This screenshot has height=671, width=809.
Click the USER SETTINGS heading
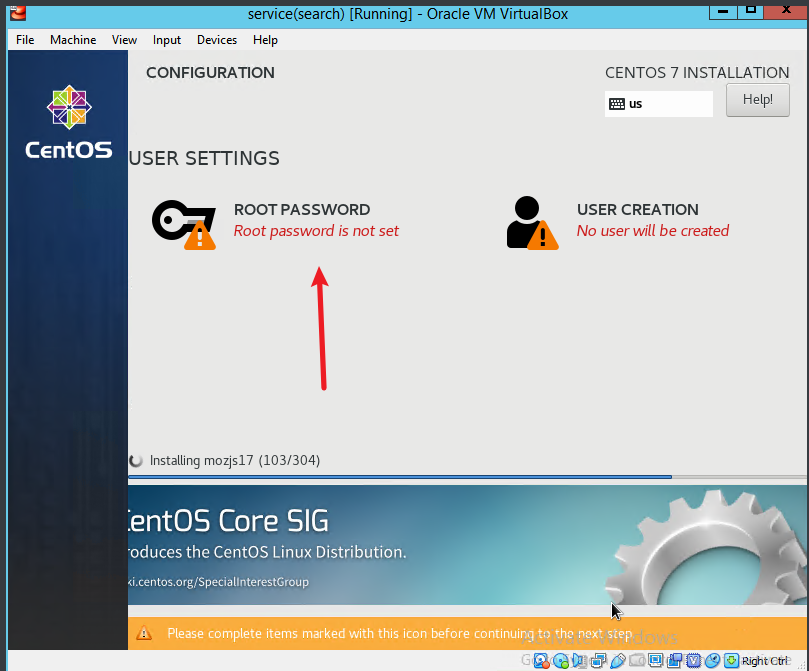204,158
